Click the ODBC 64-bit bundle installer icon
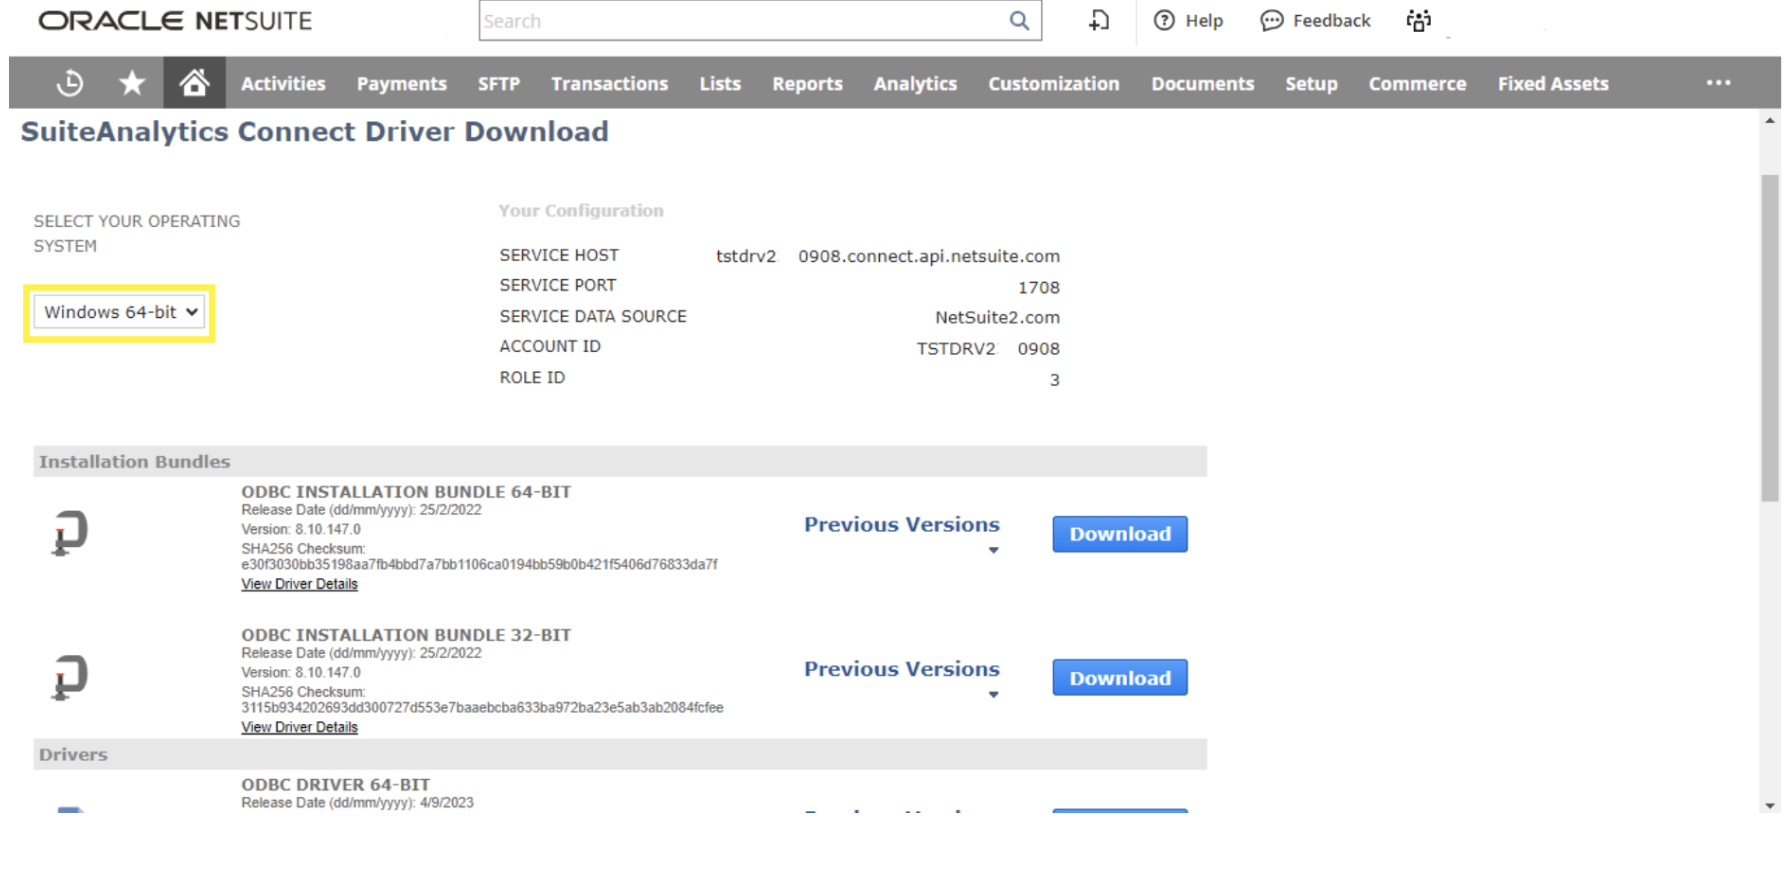1790x876 pixels. pyautogui.click(x=70, y=532)
